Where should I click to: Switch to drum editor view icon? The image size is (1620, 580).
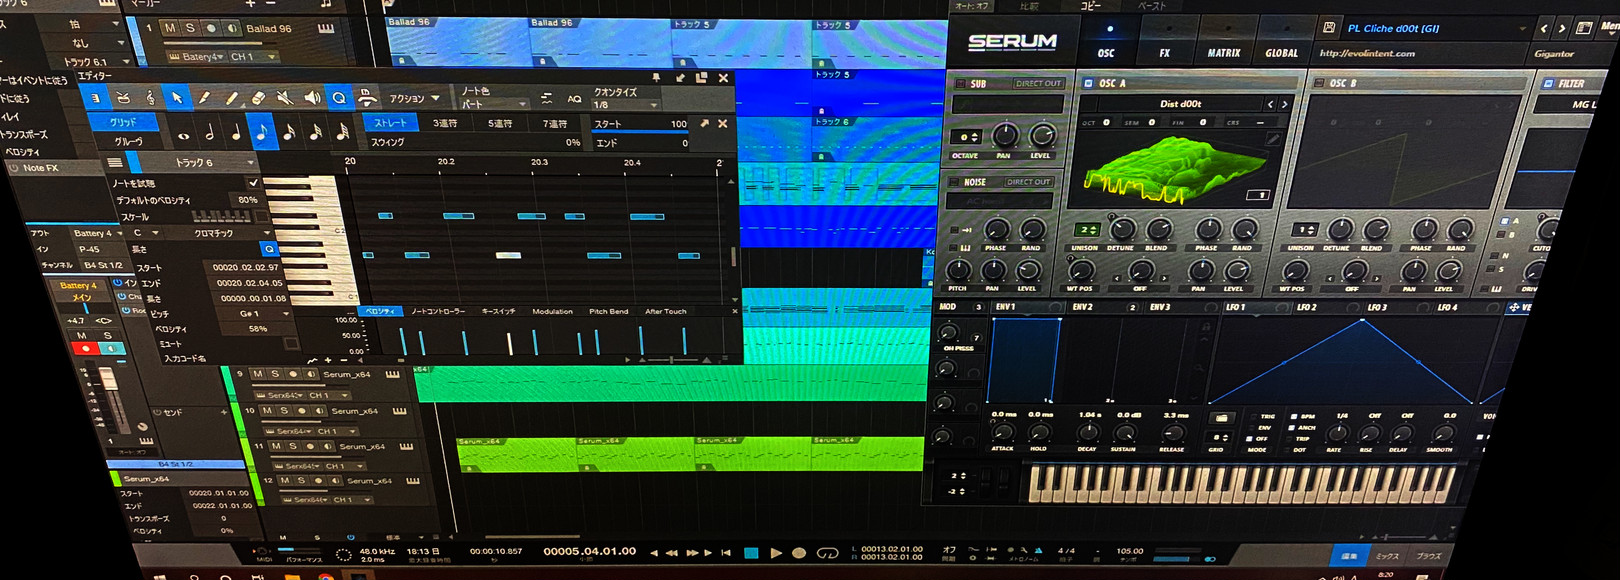pos(123,97)
